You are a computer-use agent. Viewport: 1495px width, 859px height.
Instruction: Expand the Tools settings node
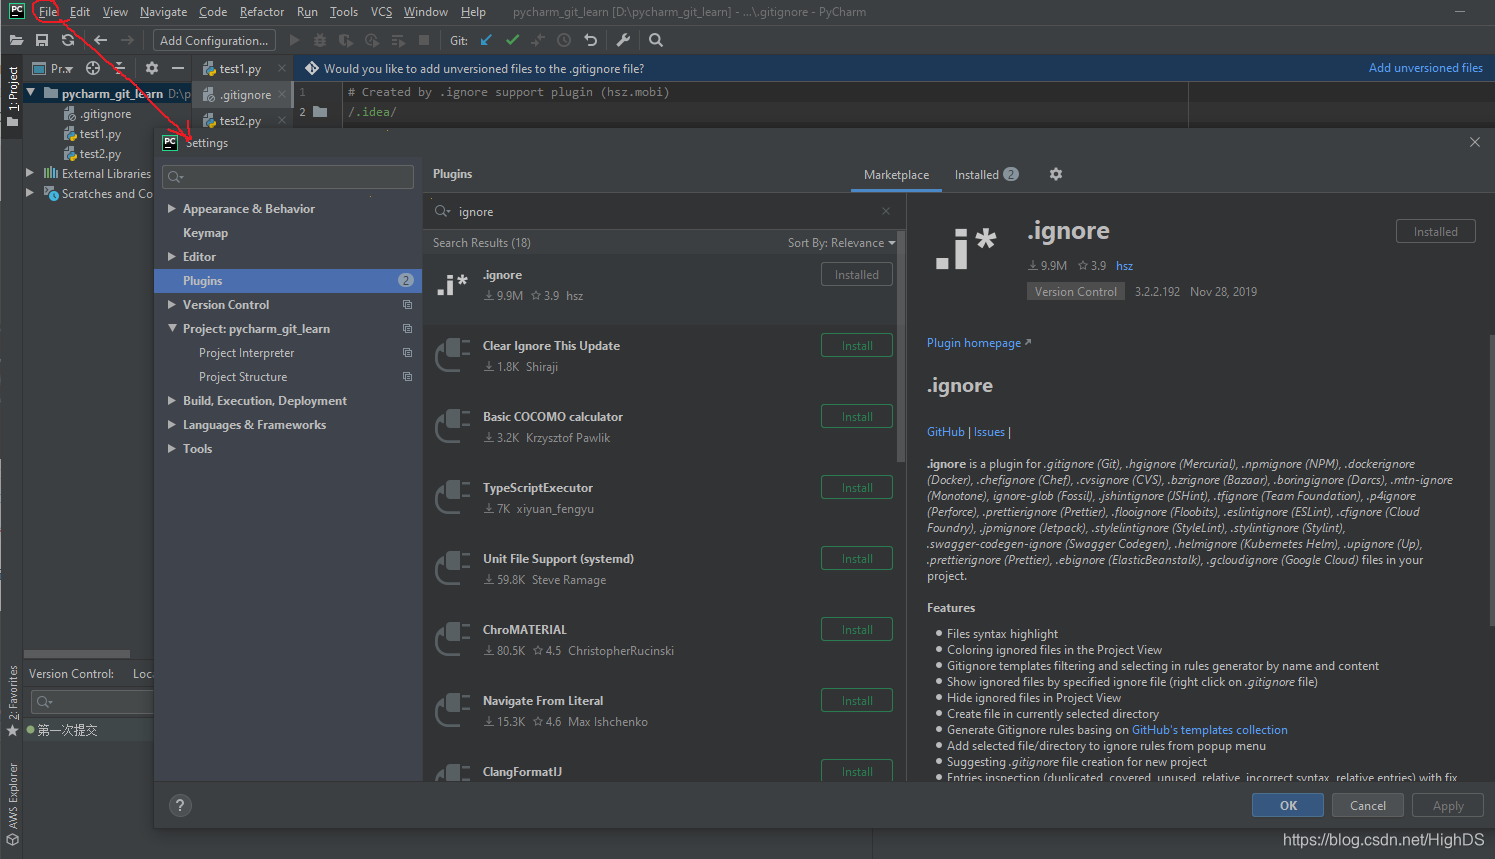172,449
